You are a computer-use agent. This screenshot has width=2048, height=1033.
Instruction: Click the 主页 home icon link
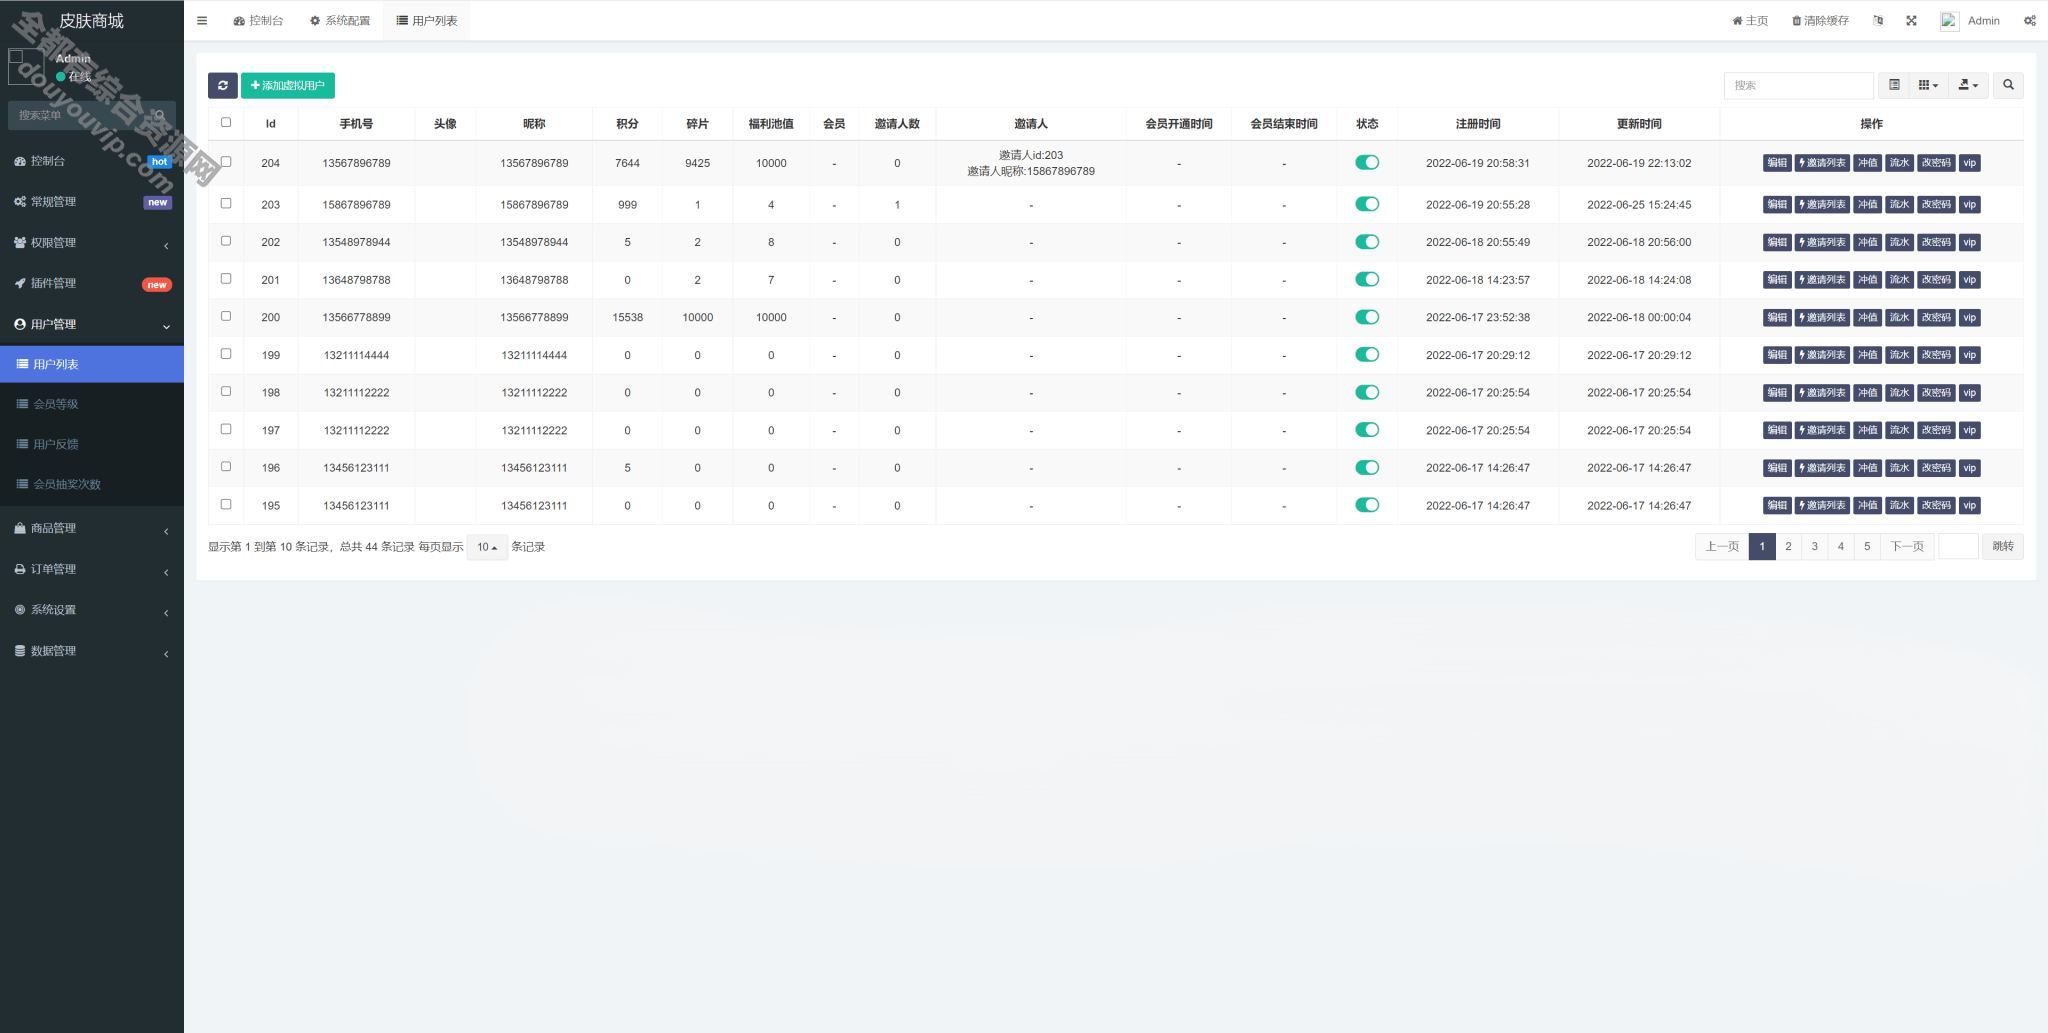click(x=1750, y=20)
